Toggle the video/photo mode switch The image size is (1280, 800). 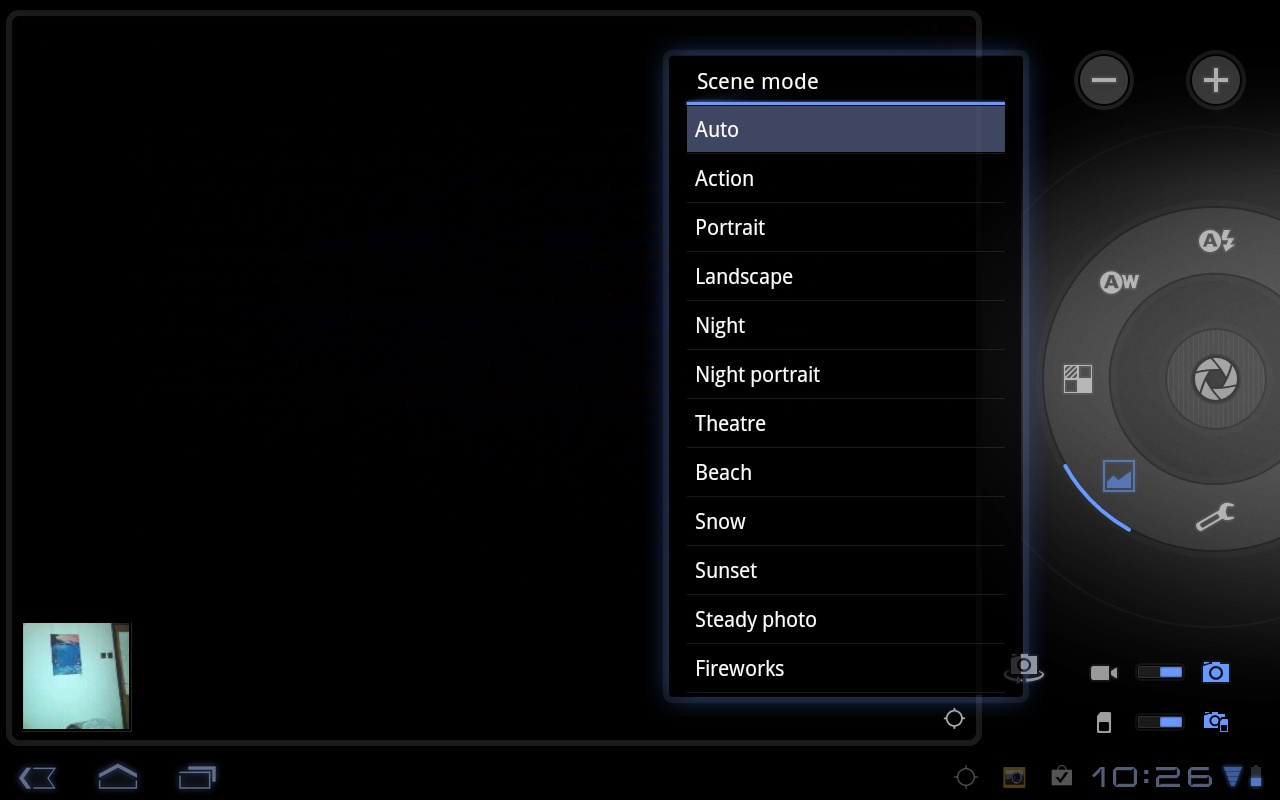pyautogui.click(x=1160, y=672)
